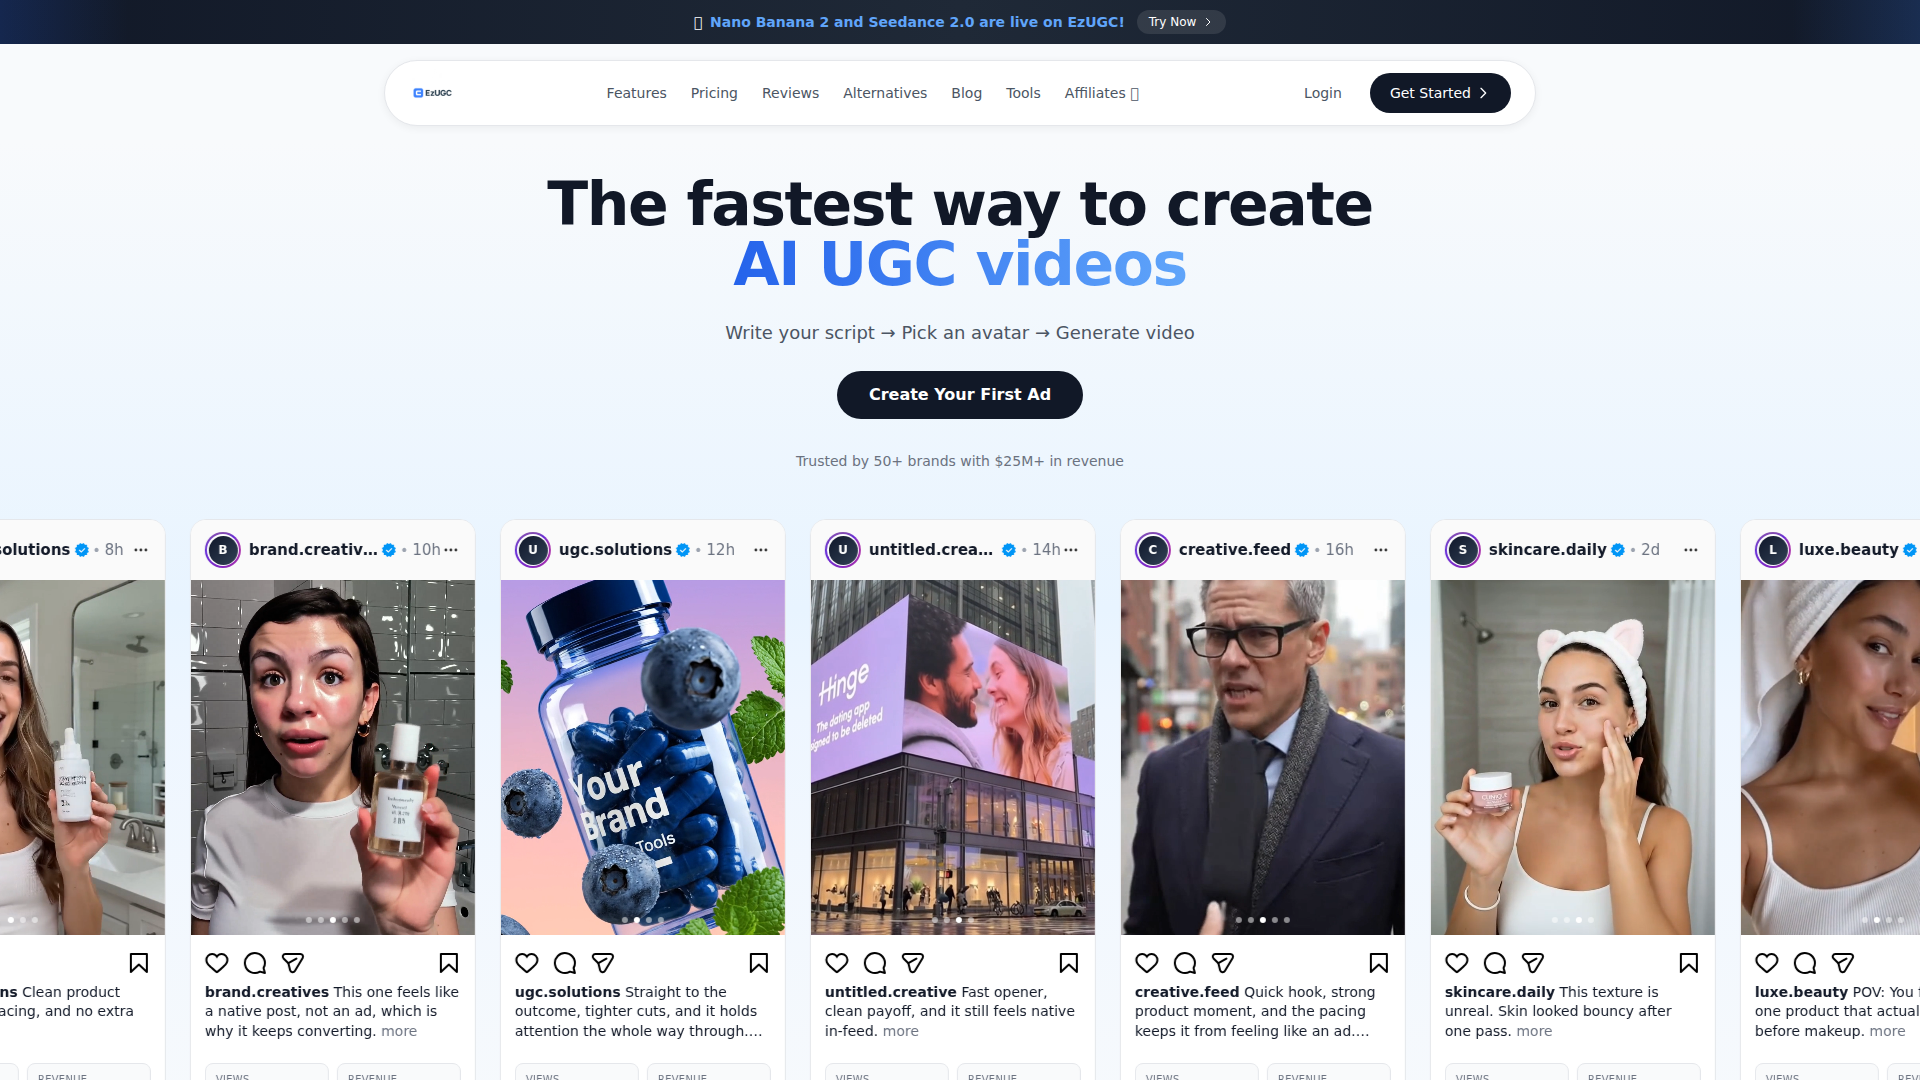This screenshot has height=1080, width=1920.
Task: Click share icon on brand.creatives post
Action: coord(293,963)
